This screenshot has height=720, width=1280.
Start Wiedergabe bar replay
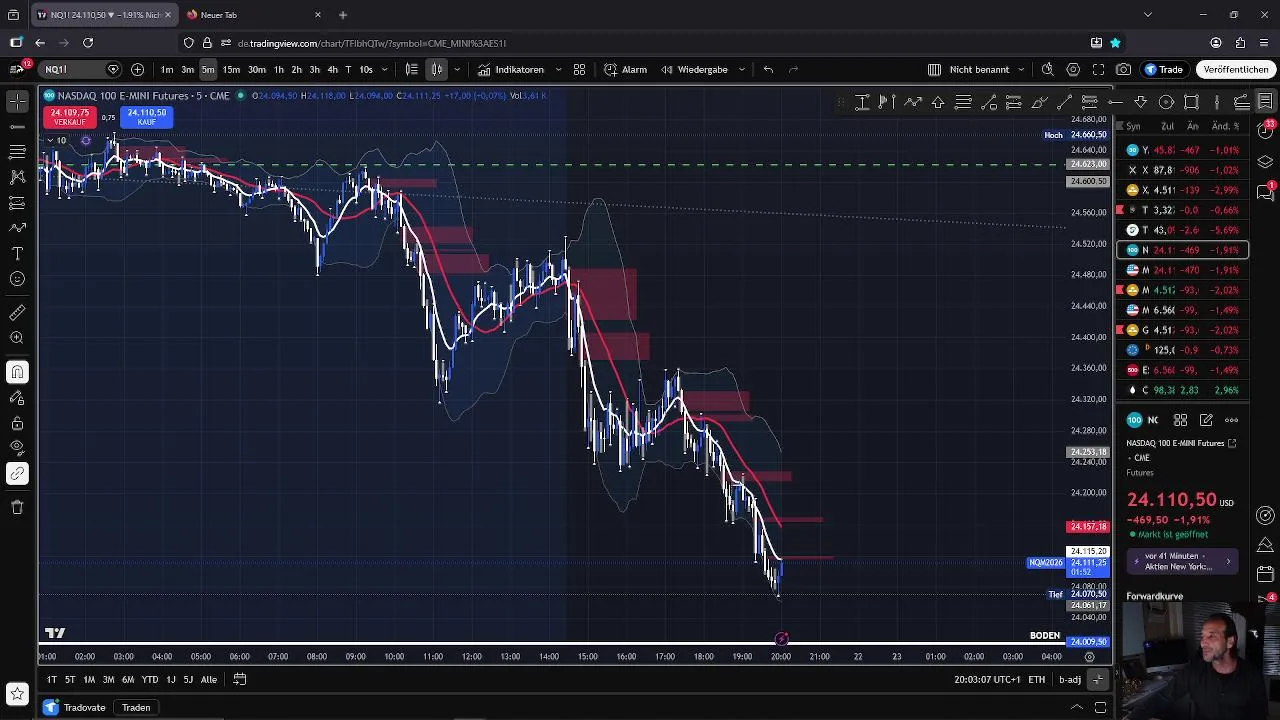click(x=694, y=69)
